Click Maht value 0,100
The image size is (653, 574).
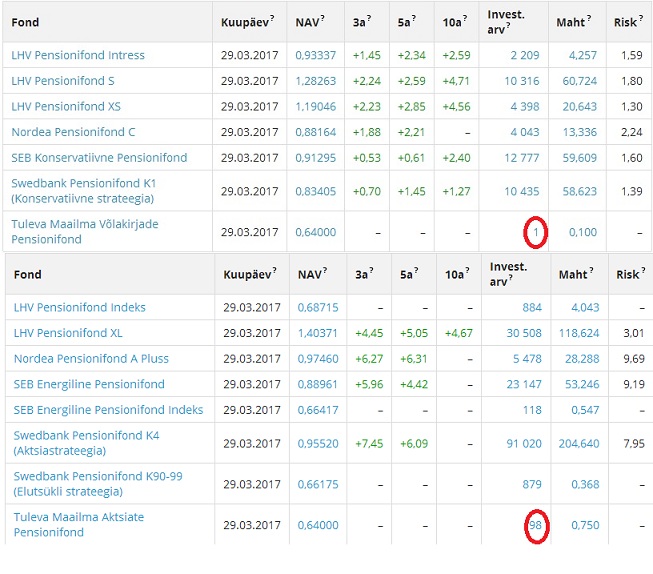pyautogui.click(x=583, y=232)
